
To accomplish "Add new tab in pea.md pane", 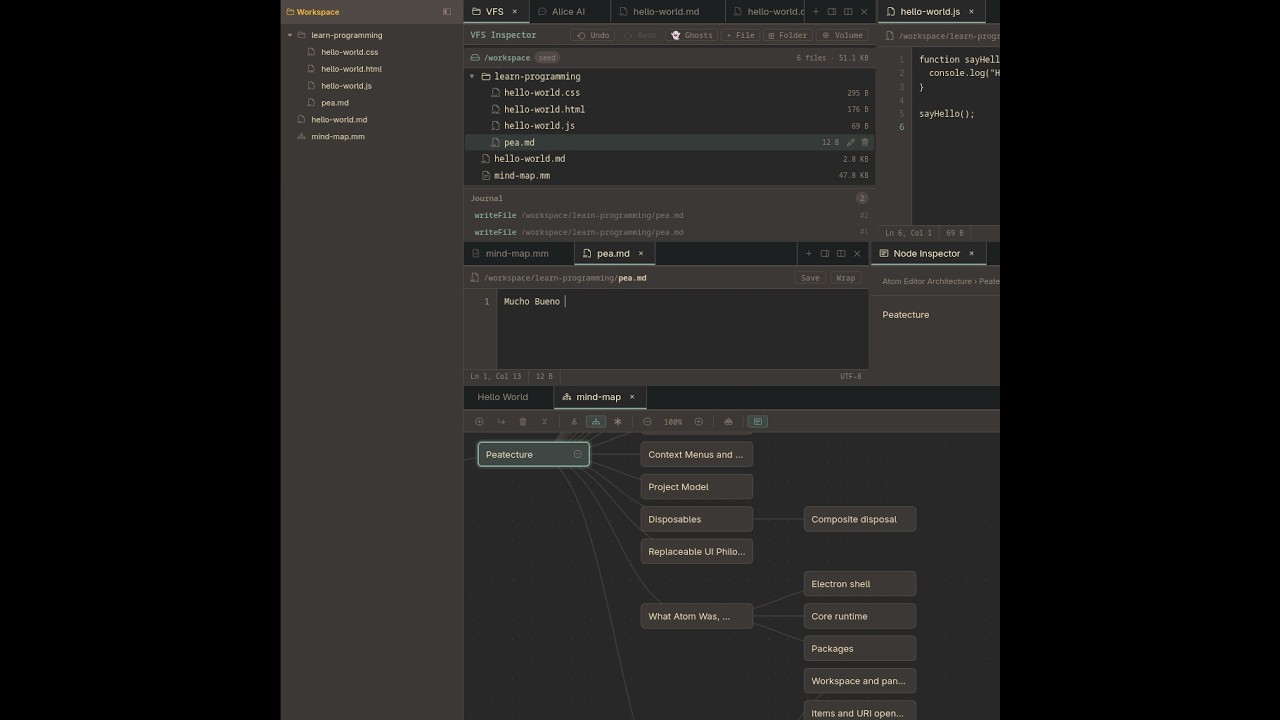I will pos(809,254).
